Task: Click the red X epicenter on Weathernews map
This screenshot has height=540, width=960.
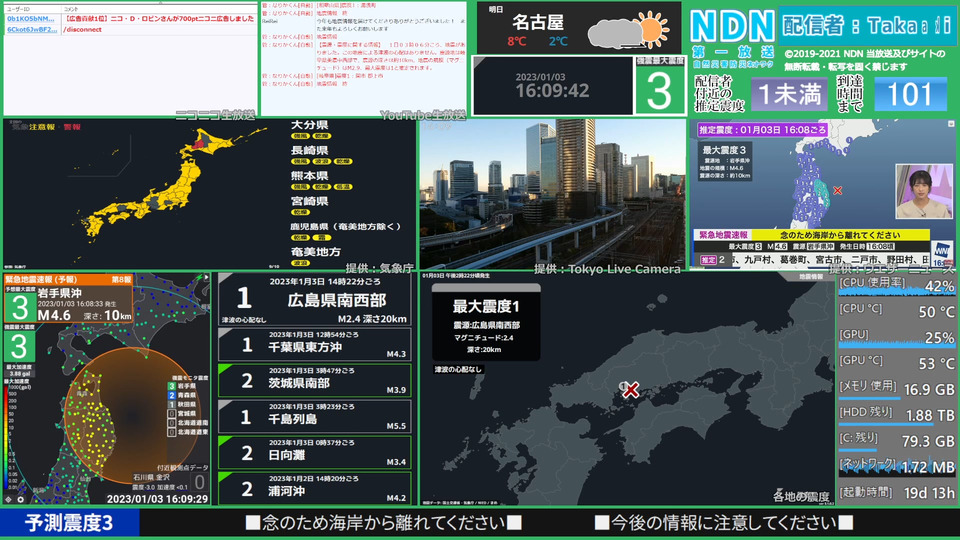Action: pos(838,190)
